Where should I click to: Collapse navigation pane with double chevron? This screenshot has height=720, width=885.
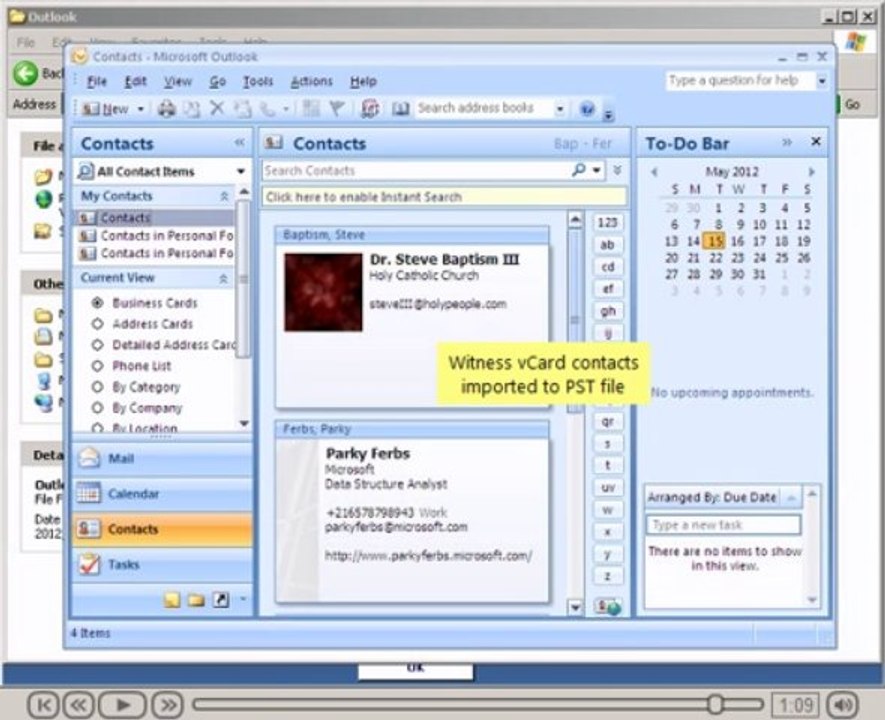(x=240, y=142)
